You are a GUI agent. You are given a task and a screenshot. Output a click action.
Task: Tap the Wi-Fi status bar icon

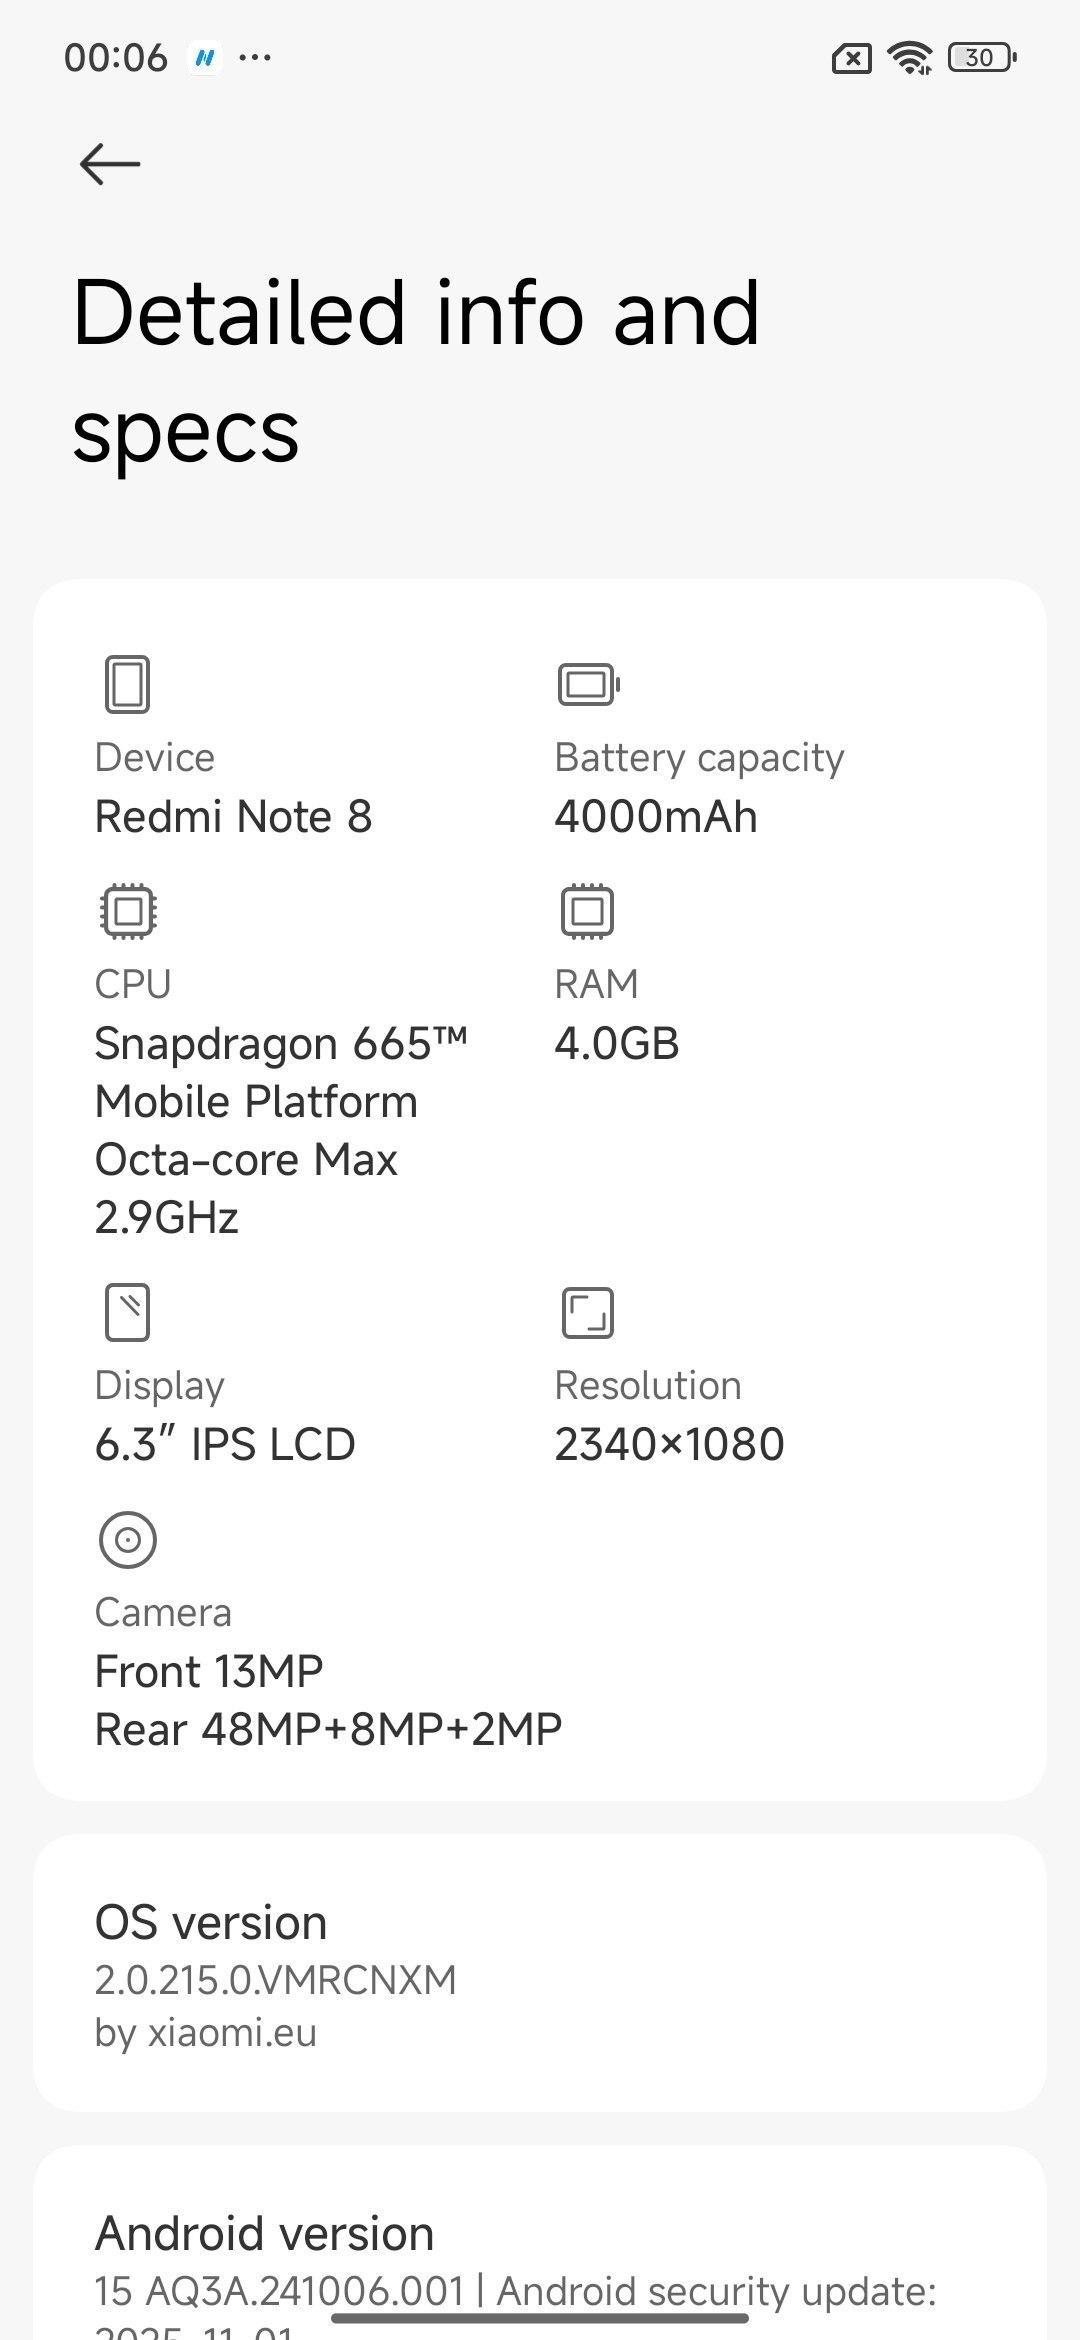pyautogui.click(x=910, y=58)
